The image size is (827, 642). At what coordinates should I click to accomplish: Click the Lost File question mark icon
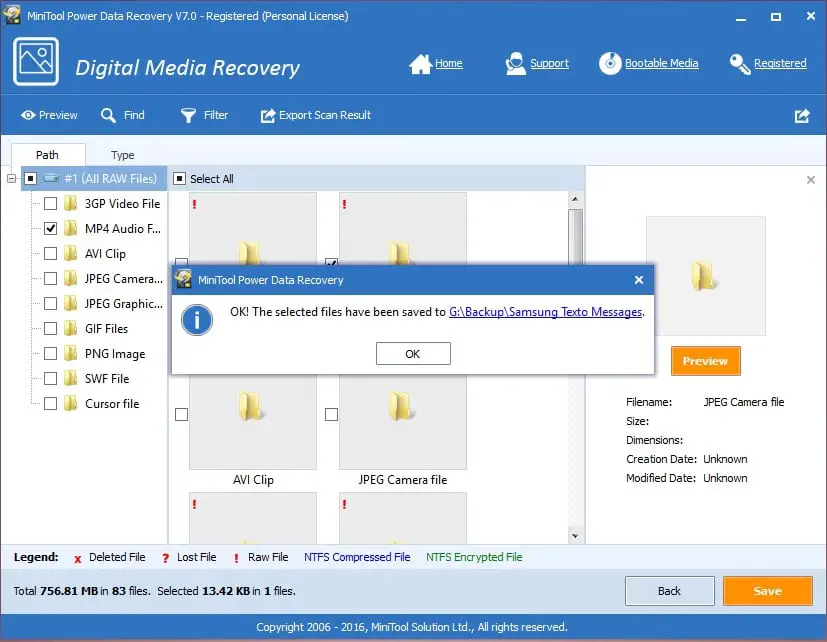coord(166,558)
